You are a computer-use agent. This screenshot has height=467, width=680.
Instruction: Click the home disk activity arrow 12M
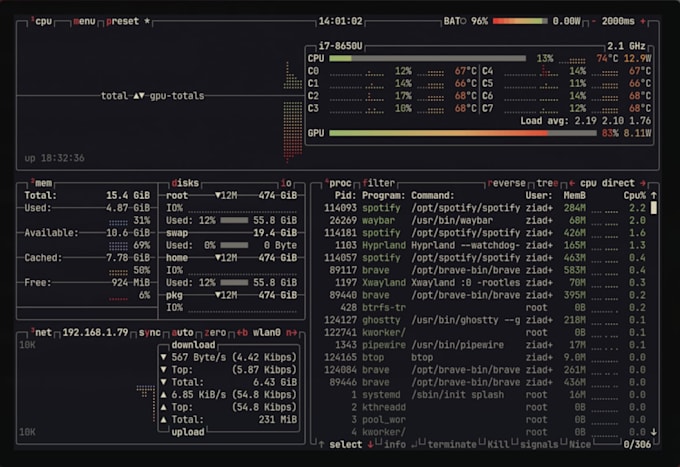[x=226, y=258]
